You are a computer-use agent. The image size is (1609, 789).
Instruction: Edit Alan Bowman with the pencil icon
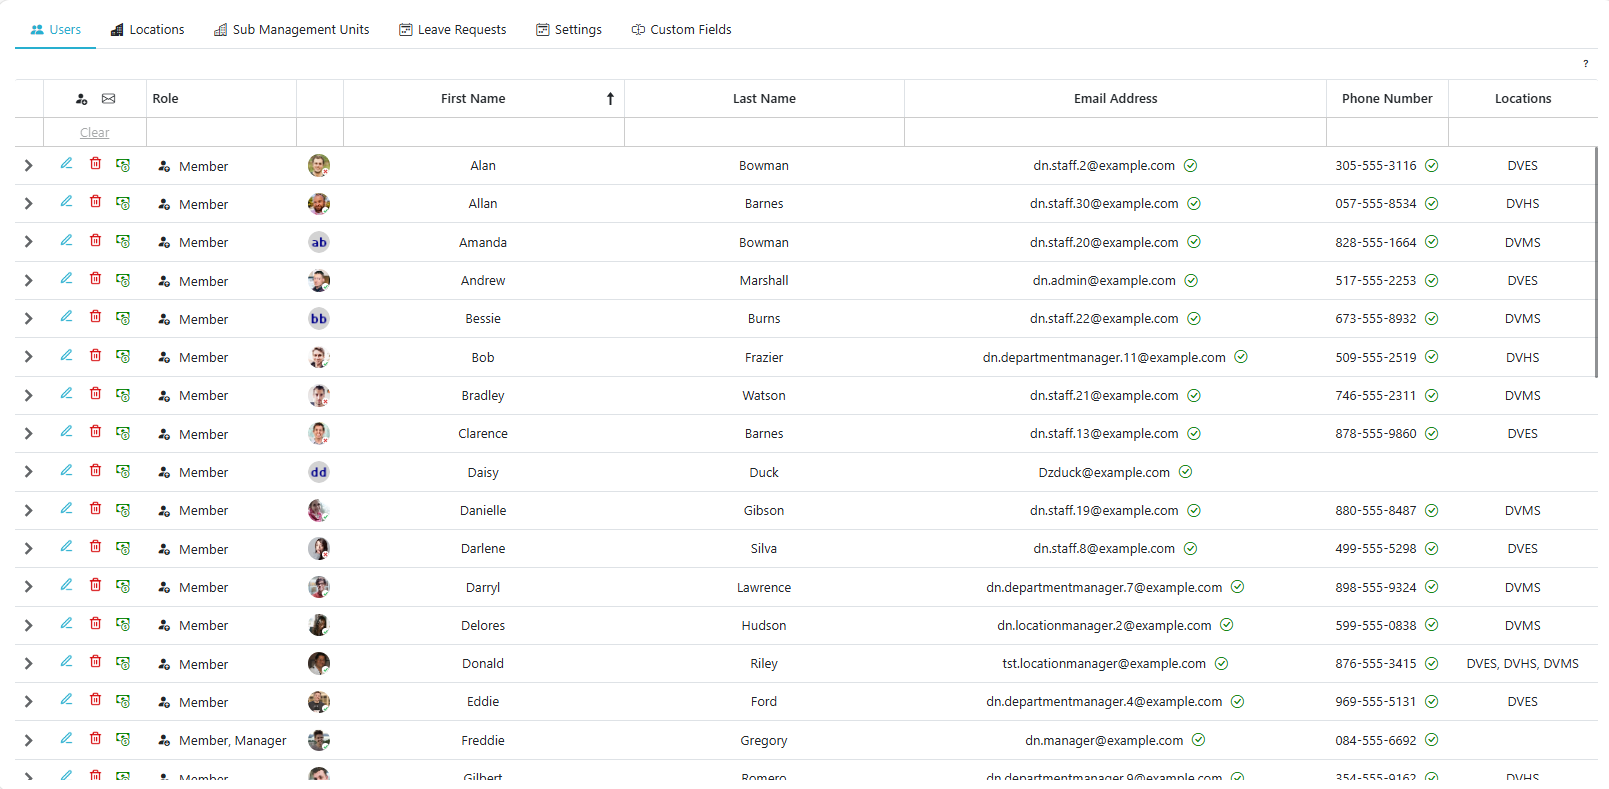pyautogui.click(x=66, y=164)
